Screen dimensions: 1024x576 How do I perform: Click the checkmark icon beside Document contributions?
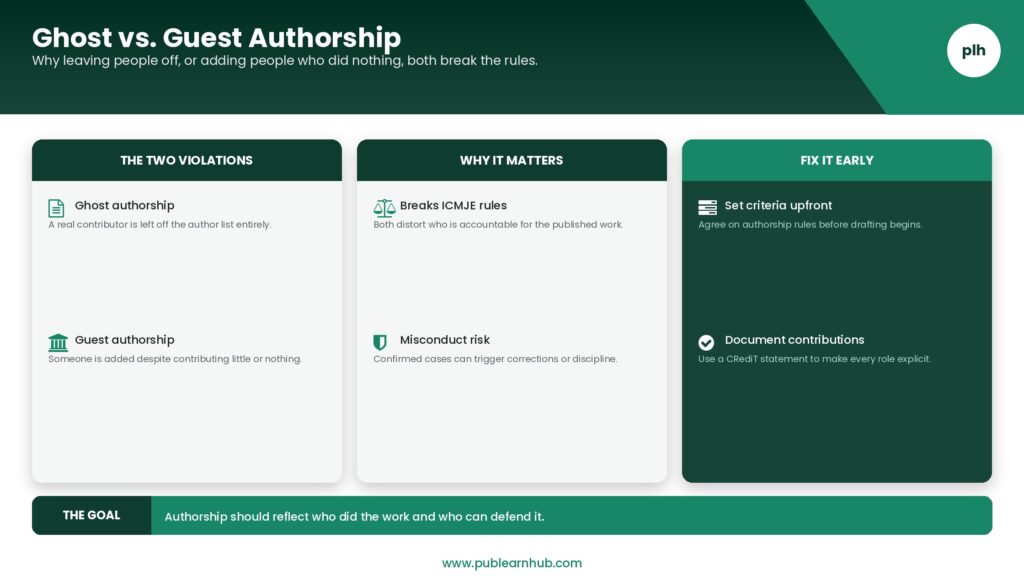706,342
